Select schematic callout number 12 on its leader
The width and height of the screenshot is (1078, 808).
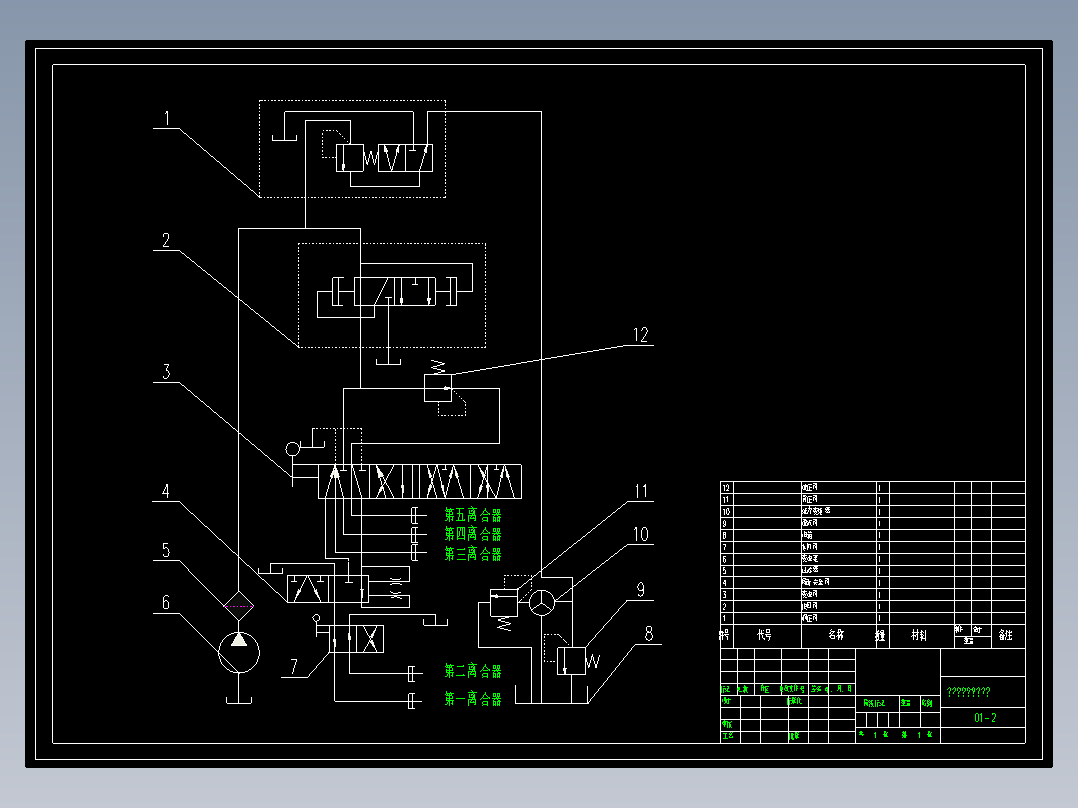pyautogui.click(x=640, y=335)
